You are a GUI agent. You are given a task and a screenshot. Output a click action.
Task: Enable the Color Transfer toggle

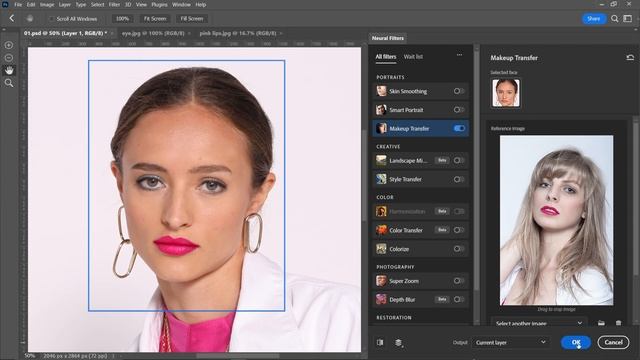click(459, 230)
